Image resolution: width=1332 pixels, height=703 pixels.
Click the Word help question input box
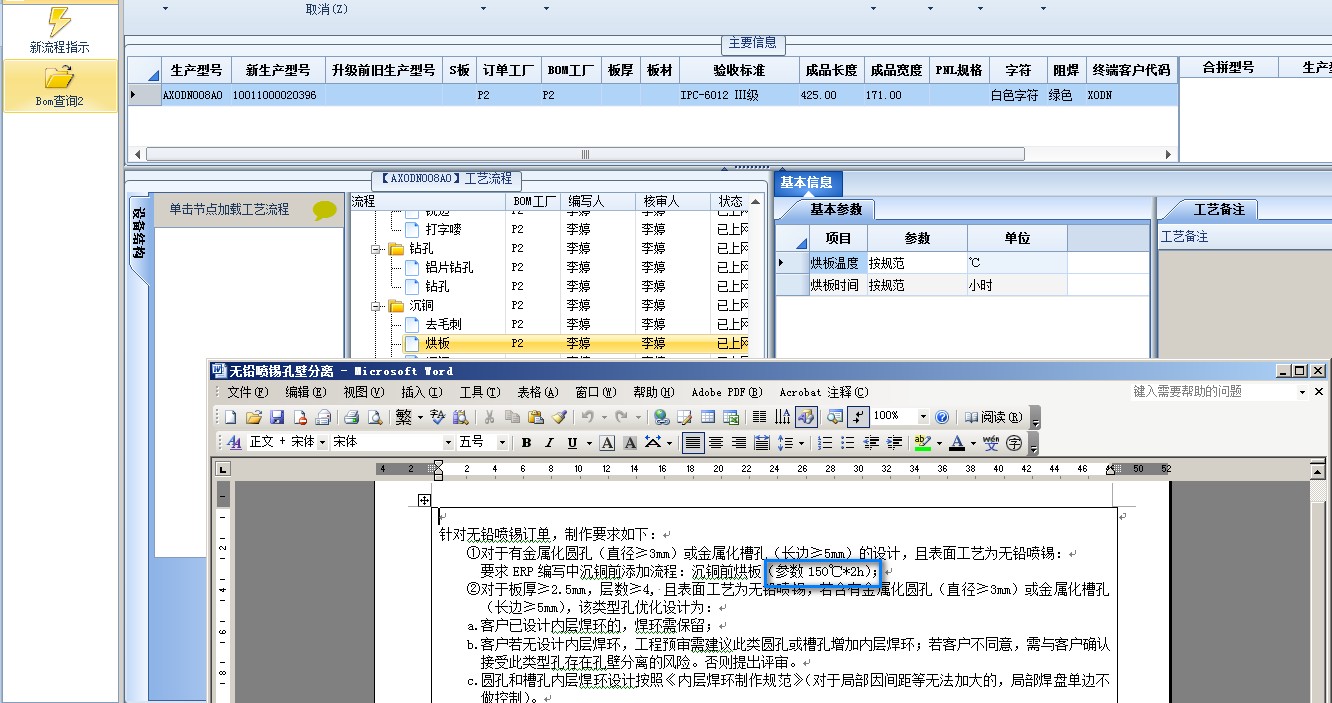pos(1212,391)
